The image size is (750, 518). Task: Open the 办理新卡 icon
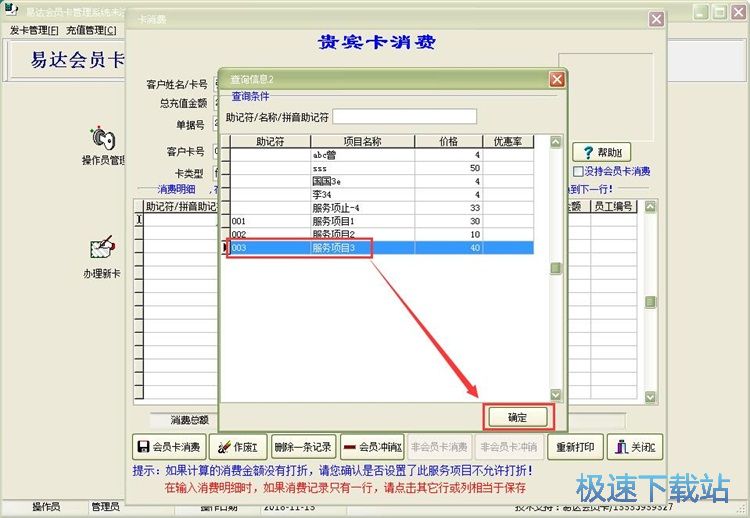tap(102, 256)
